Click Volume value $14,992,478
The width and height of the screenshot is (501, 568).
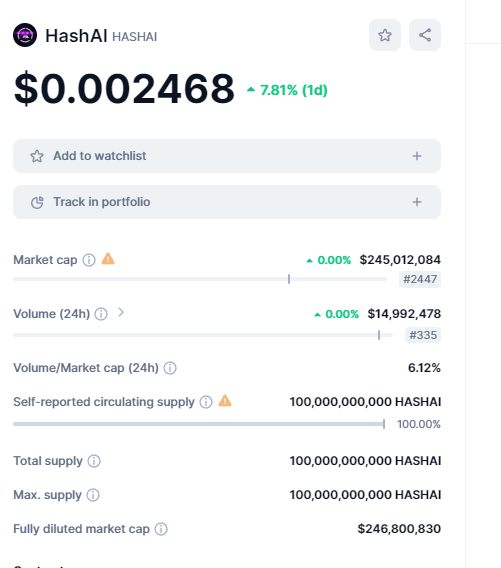tap(404, 314)
